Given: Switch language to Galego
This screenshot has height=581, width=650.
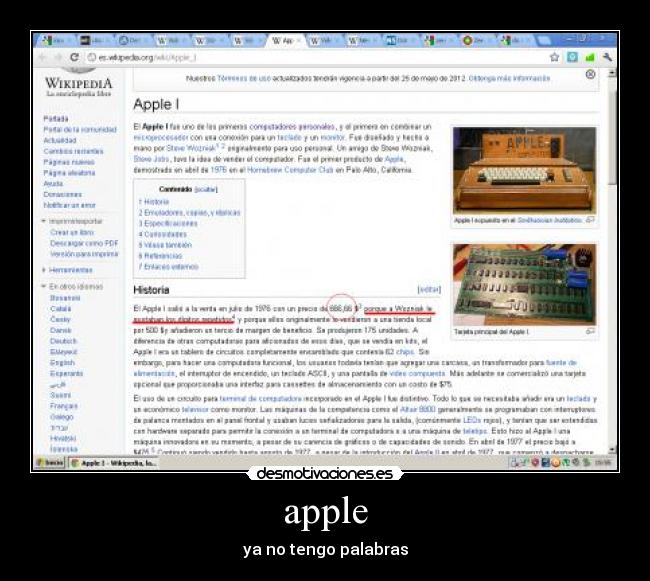Looking at the screenshot, I should (62, 416).
